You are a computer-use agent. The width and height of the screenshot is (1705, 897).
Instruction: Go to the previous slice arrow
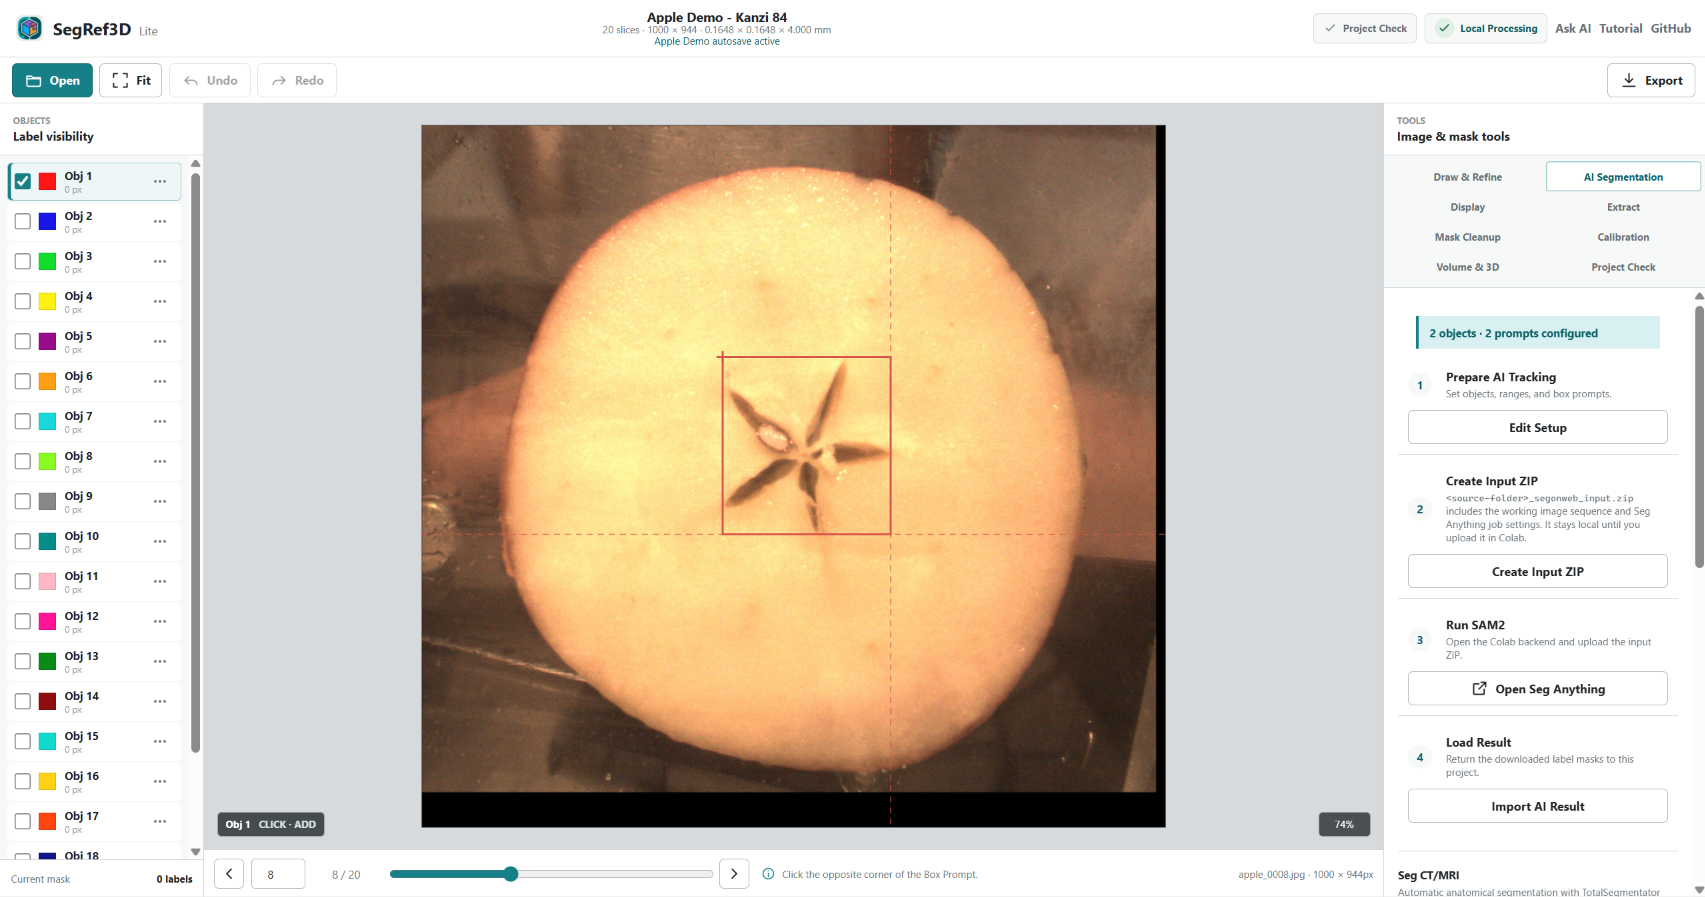[x=229, y=873]
